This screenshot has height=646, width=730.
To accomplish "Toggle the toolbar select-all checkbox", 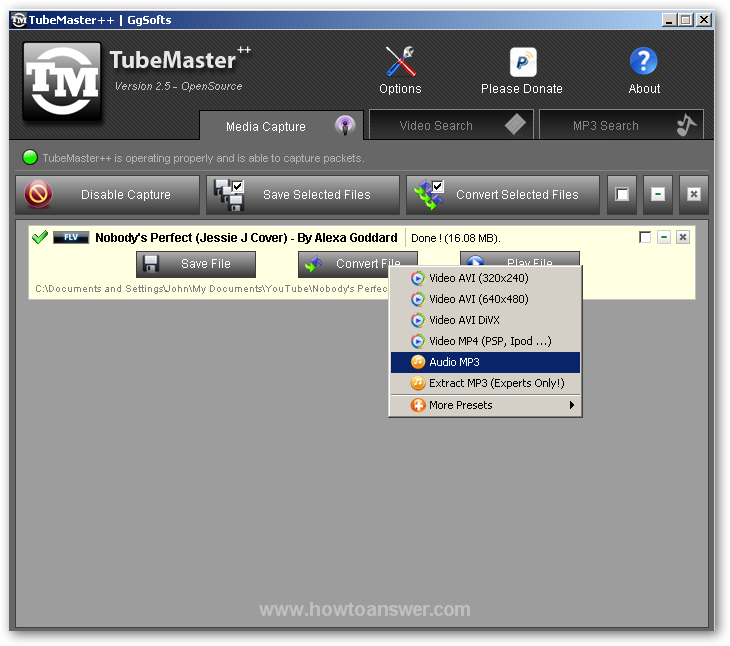I will (x=622, y=195).
